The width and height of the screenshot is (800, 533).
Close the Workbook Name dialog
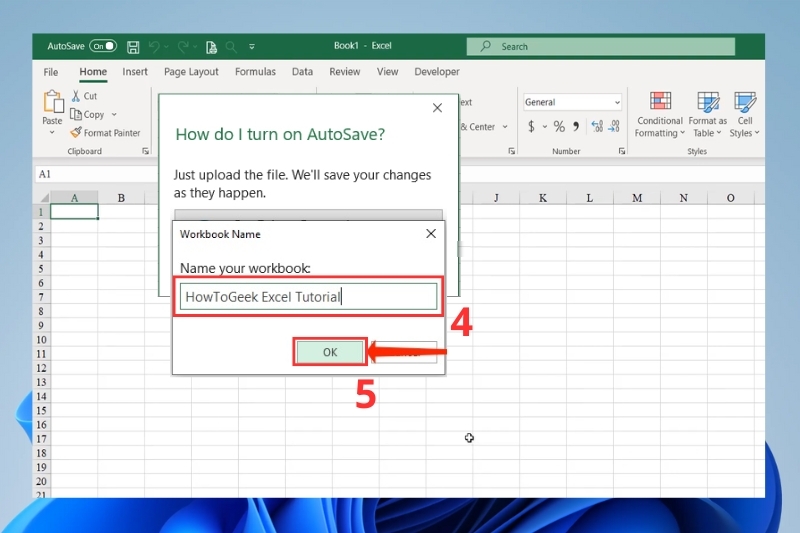(x=431, y=234)
